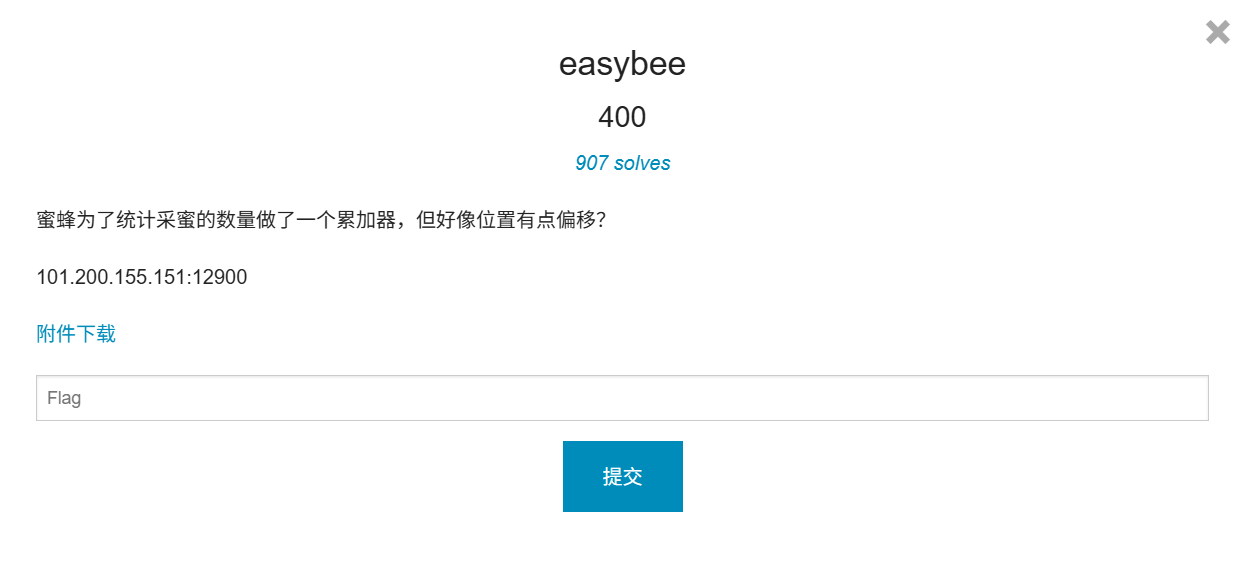Viewport: 1243px width, 573px height.
Task: Dismiss the modal using the X
Action: click(x=1217, y=32)
